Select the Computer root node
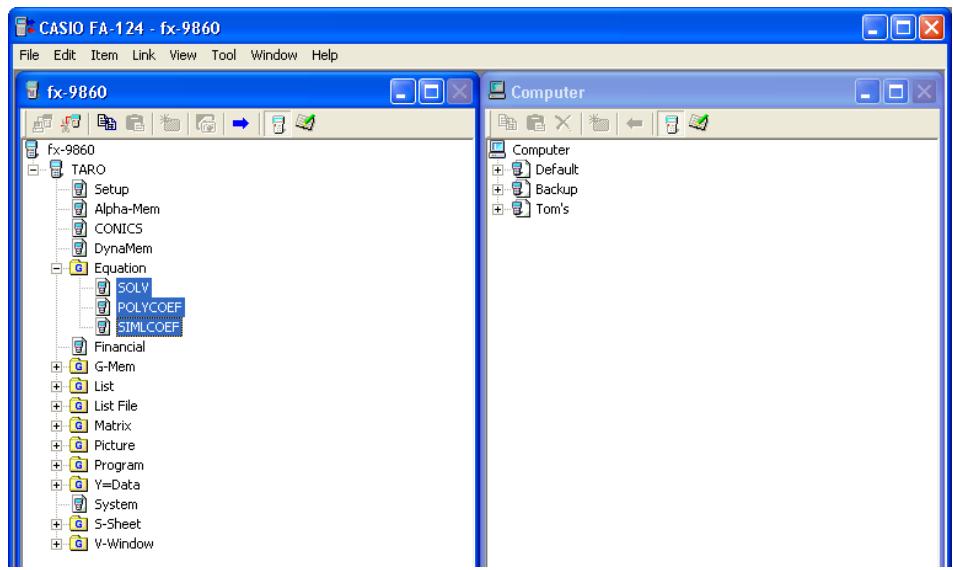Viewport: 953px width, 570px height. 541,149
